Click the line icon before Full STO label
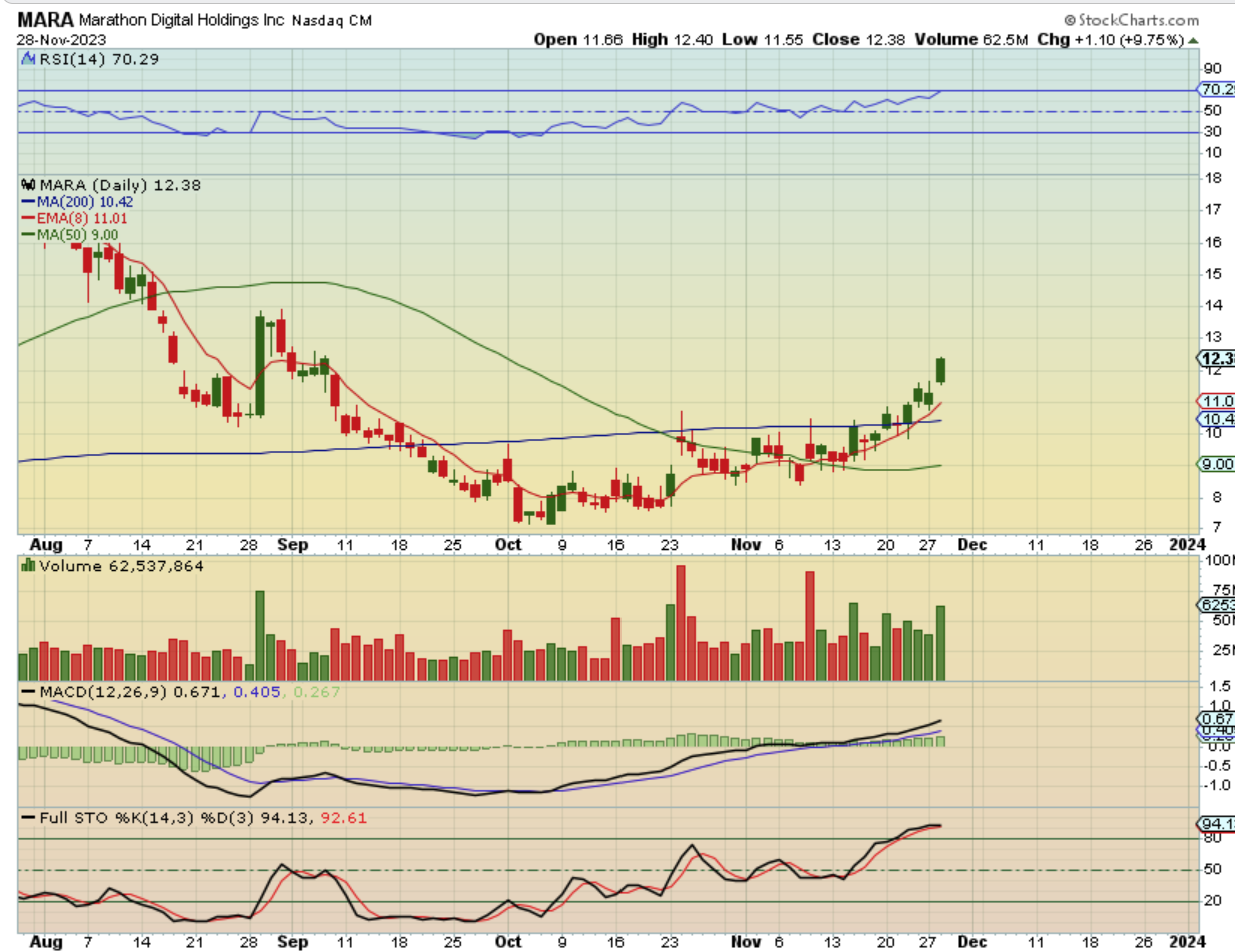 tap(26, 817)
